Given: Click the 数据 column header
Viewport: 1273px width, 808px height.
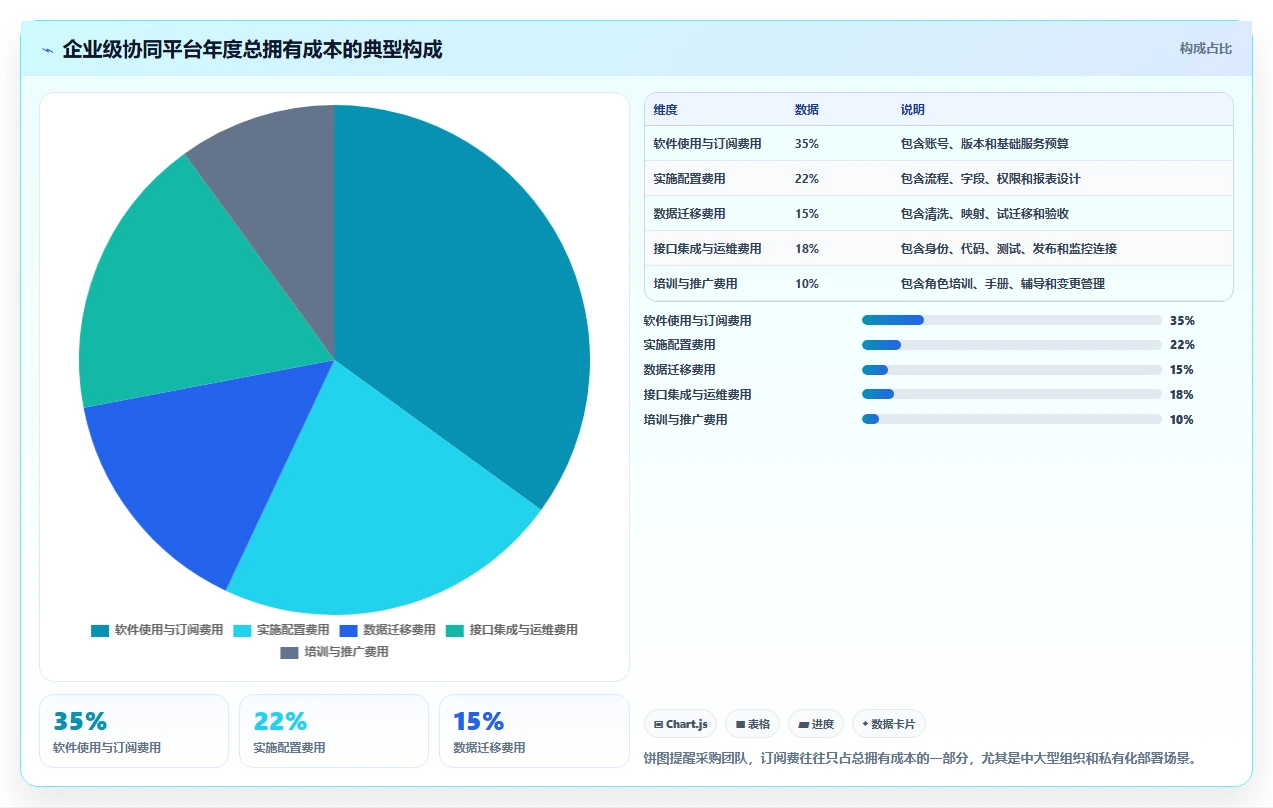Looking at the screenshot, I should 806,110.
